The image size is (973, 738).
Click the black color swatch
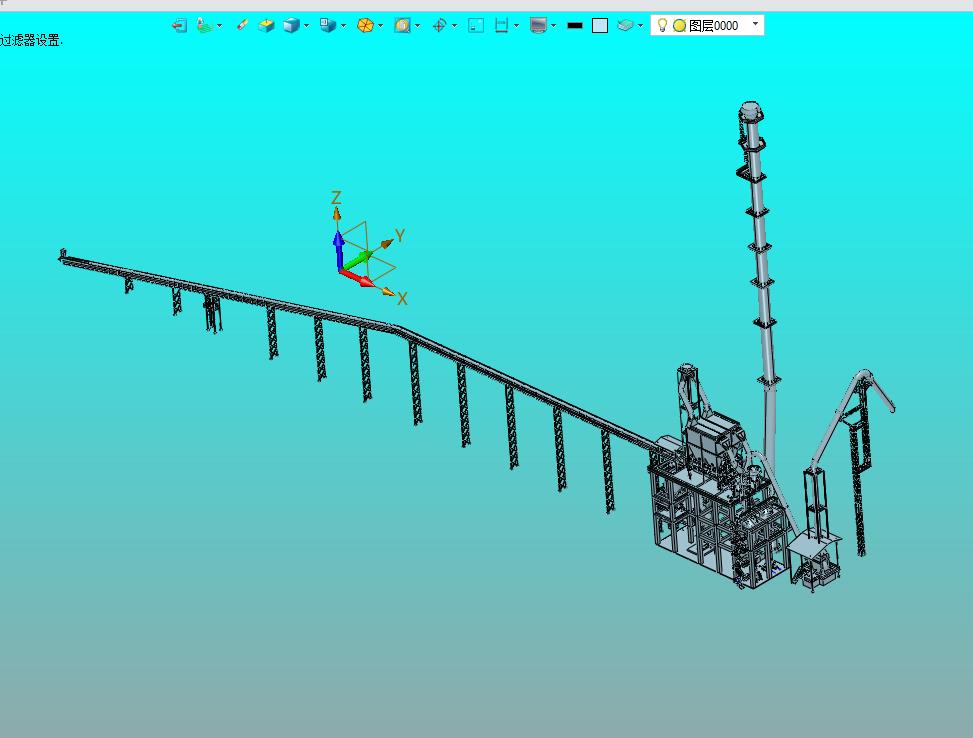[x=575, y=25]
